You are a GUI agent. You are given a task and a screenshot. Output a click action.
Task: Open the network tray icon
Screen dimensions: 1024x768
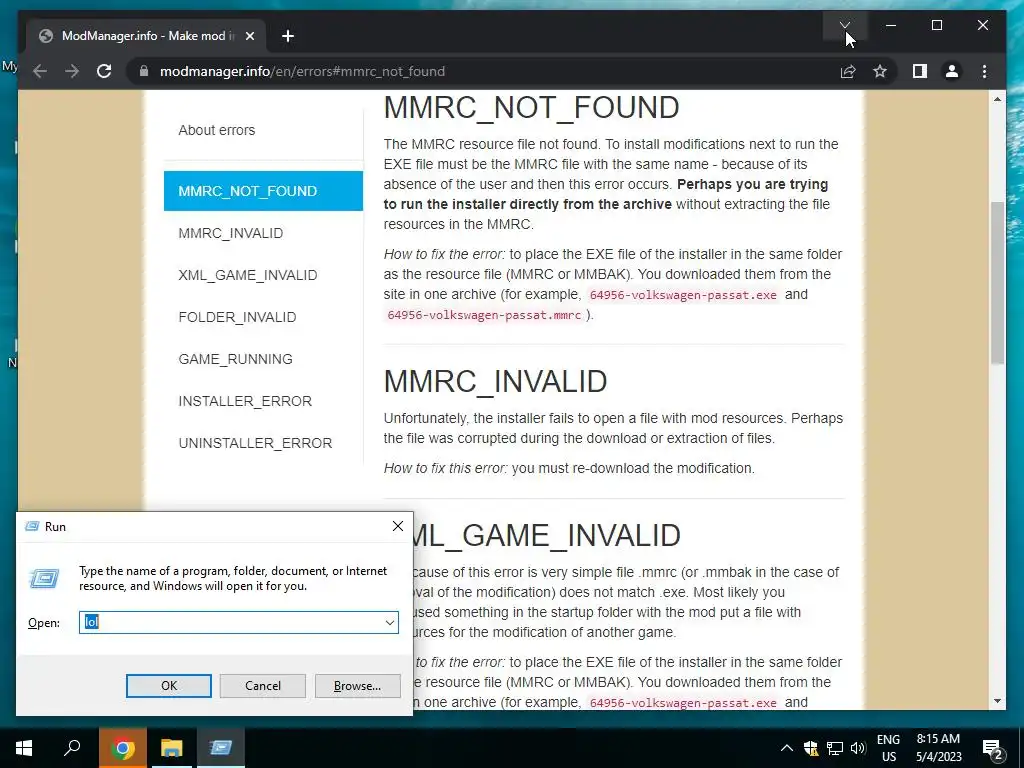pos(835,748)
